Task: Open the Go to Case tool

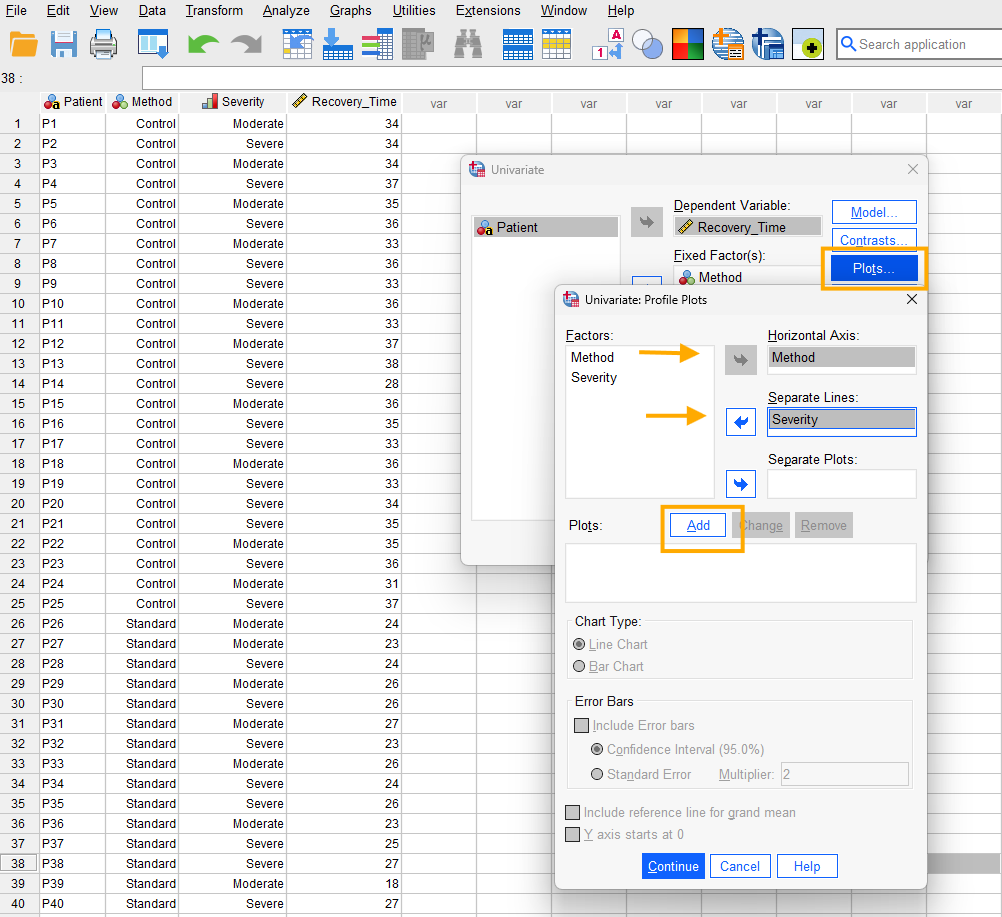Action: pos(297,44)
